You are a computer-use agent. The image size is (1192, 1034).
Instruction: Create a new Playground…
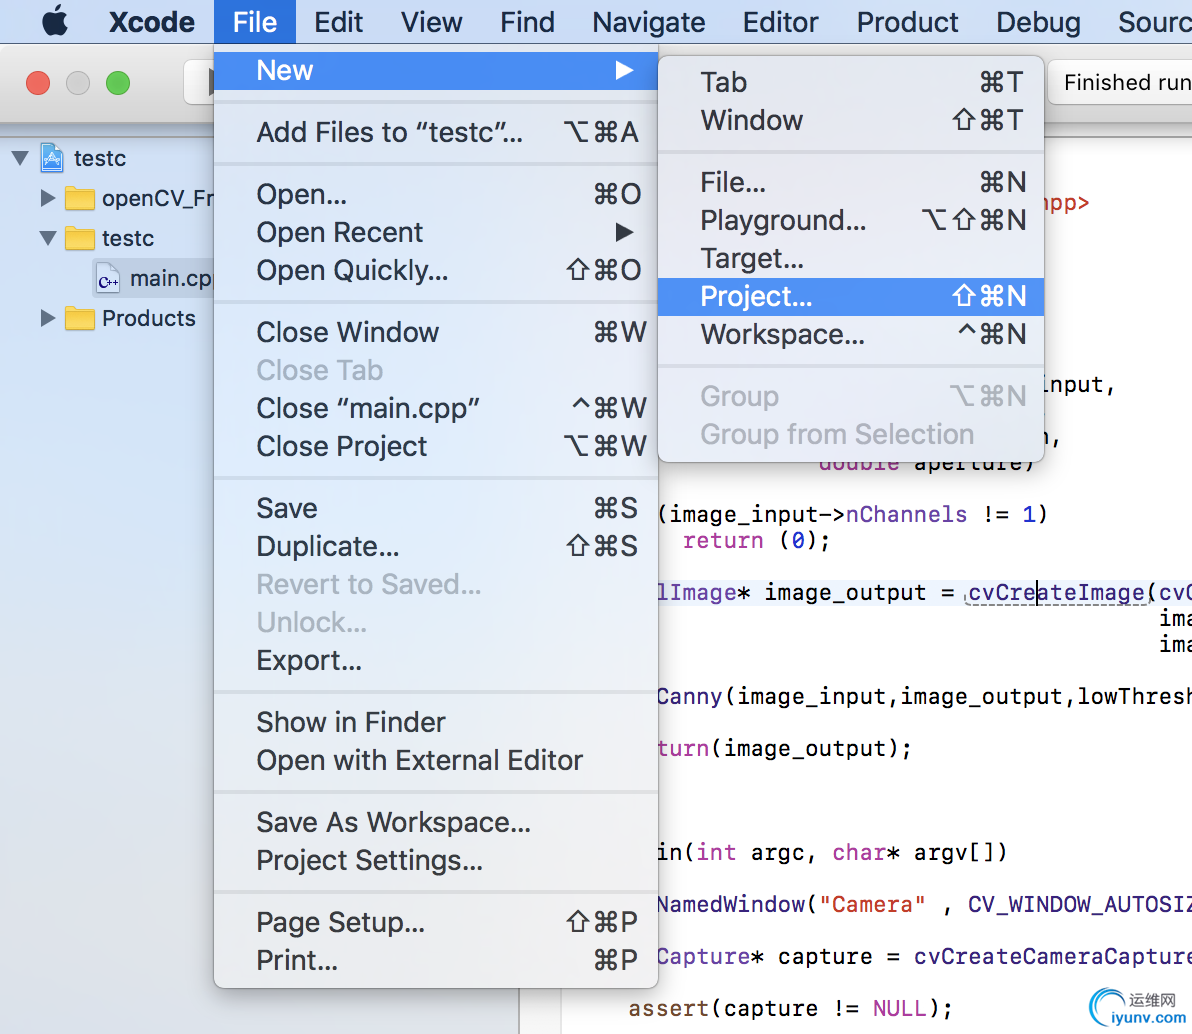pos(851,220)
